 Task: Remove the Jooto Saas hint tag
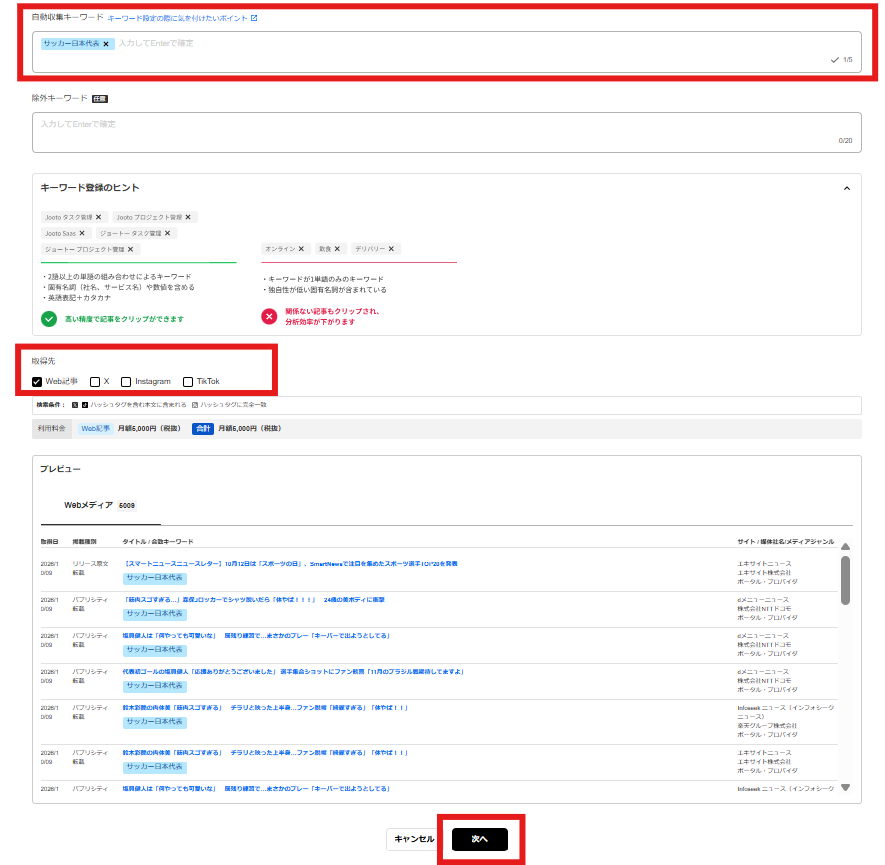[82, 233]
